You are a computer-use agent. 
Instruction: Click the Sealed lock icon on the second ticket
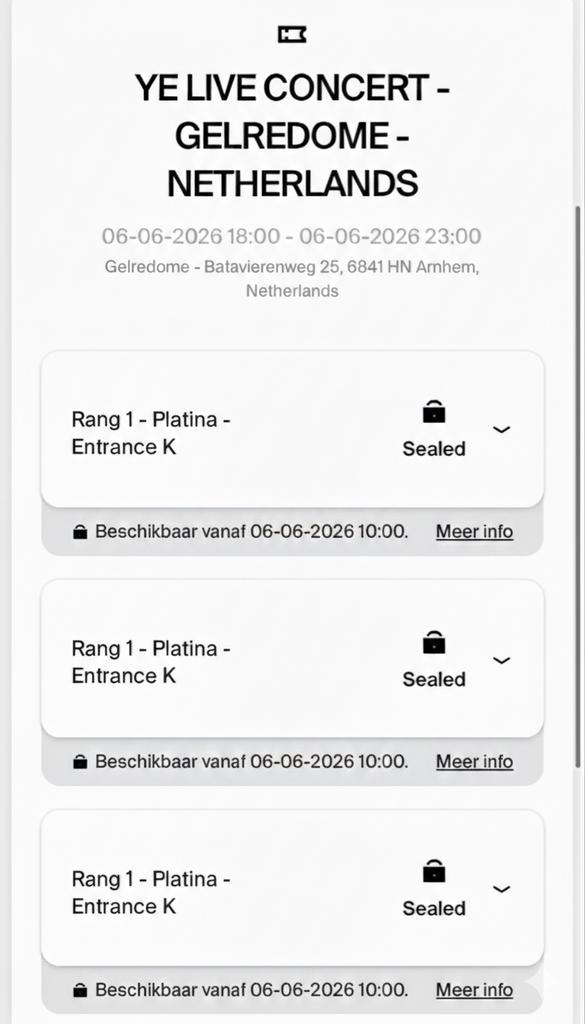(433, 641)
